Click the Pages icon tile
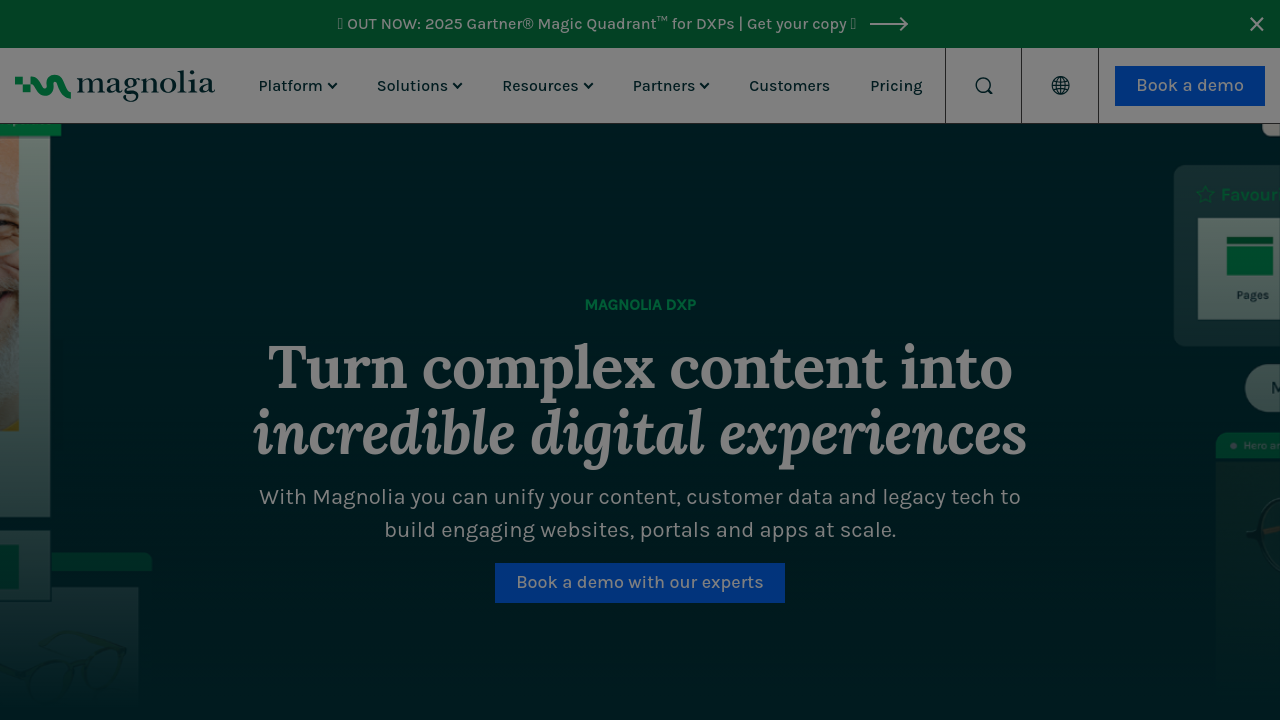Image resolution: width=1280 pixels, height=720 pixels. (x=1249, y=267)
